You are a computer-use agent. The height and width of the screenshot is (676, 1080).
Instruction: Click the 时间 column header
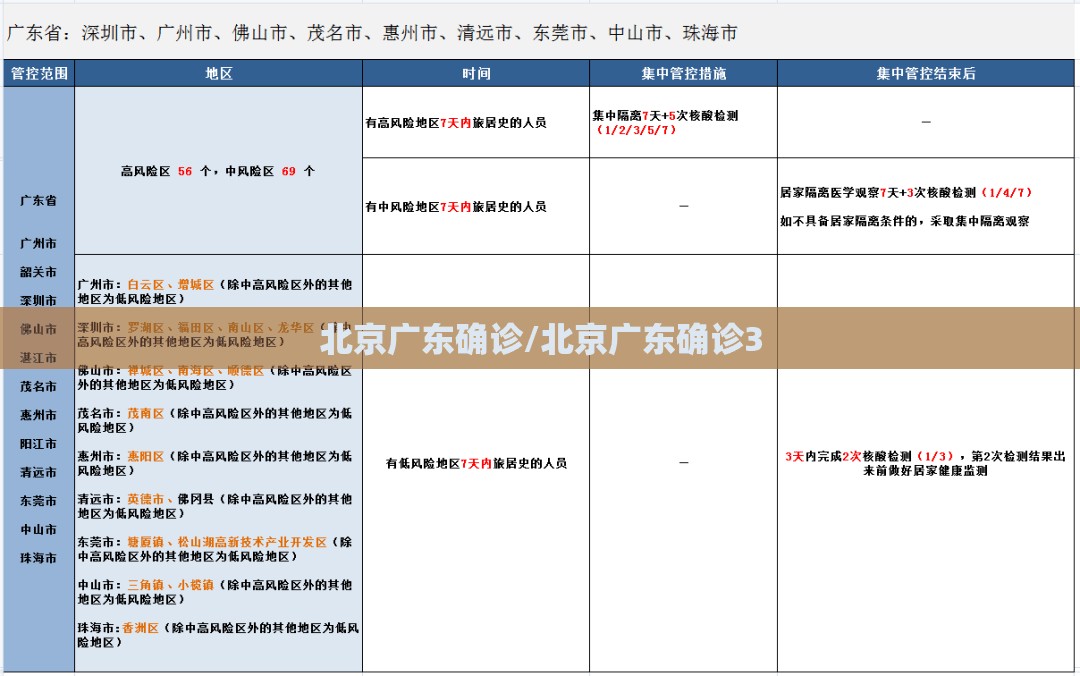[x=476, y=73]
